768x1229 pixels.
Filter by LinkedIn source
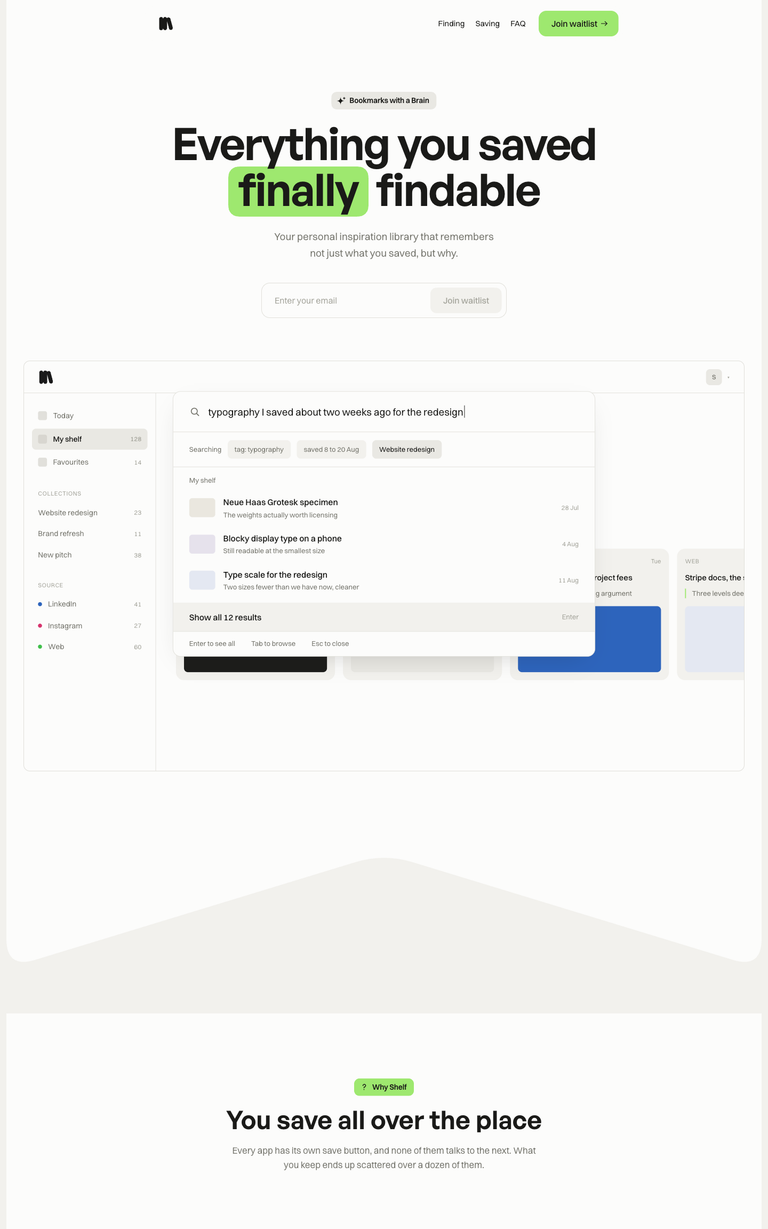tap(90, 604)
